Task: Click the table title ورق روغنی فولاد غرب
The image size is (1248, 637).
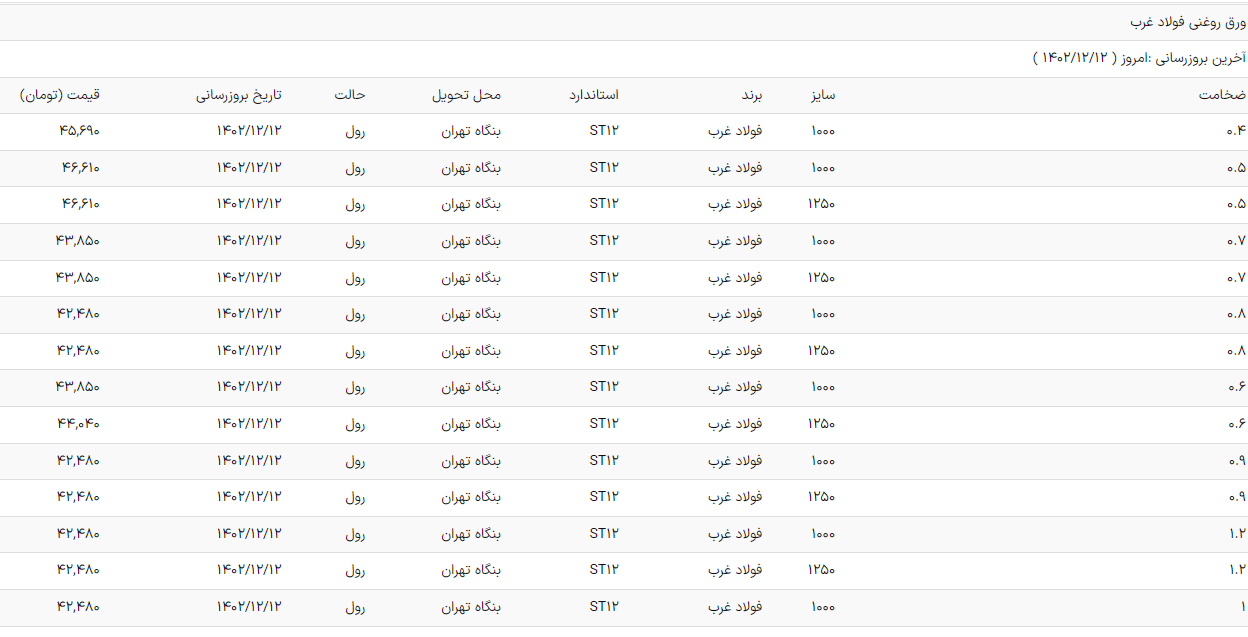Action: coord(1187,22)
